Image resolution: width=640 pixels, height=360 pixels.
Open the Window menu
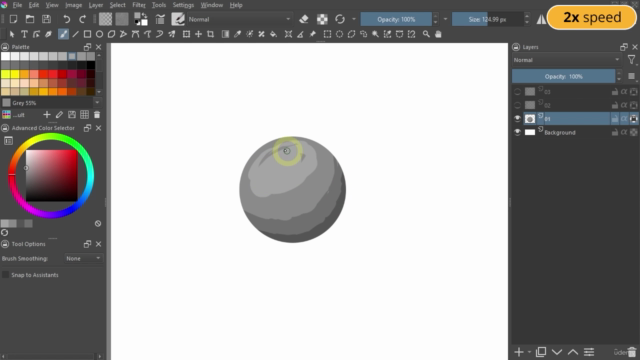[211, 5]
